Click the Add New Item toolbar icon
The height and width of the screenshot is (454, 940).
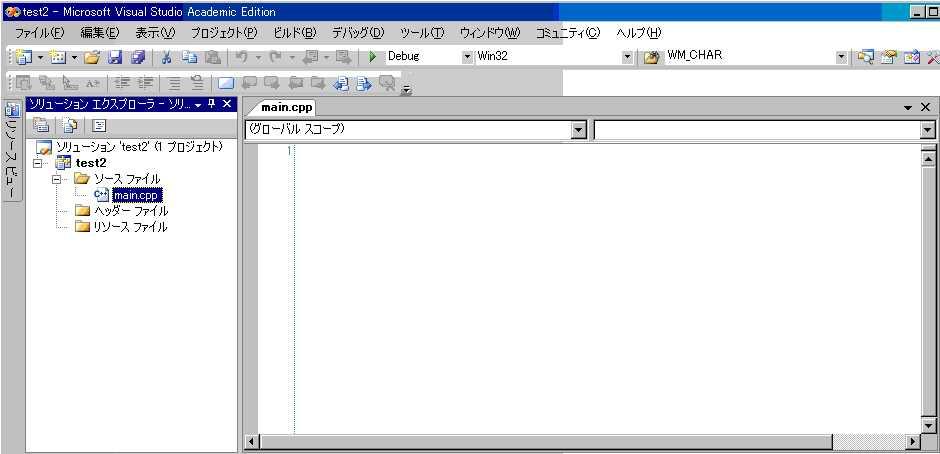point(58,57)
